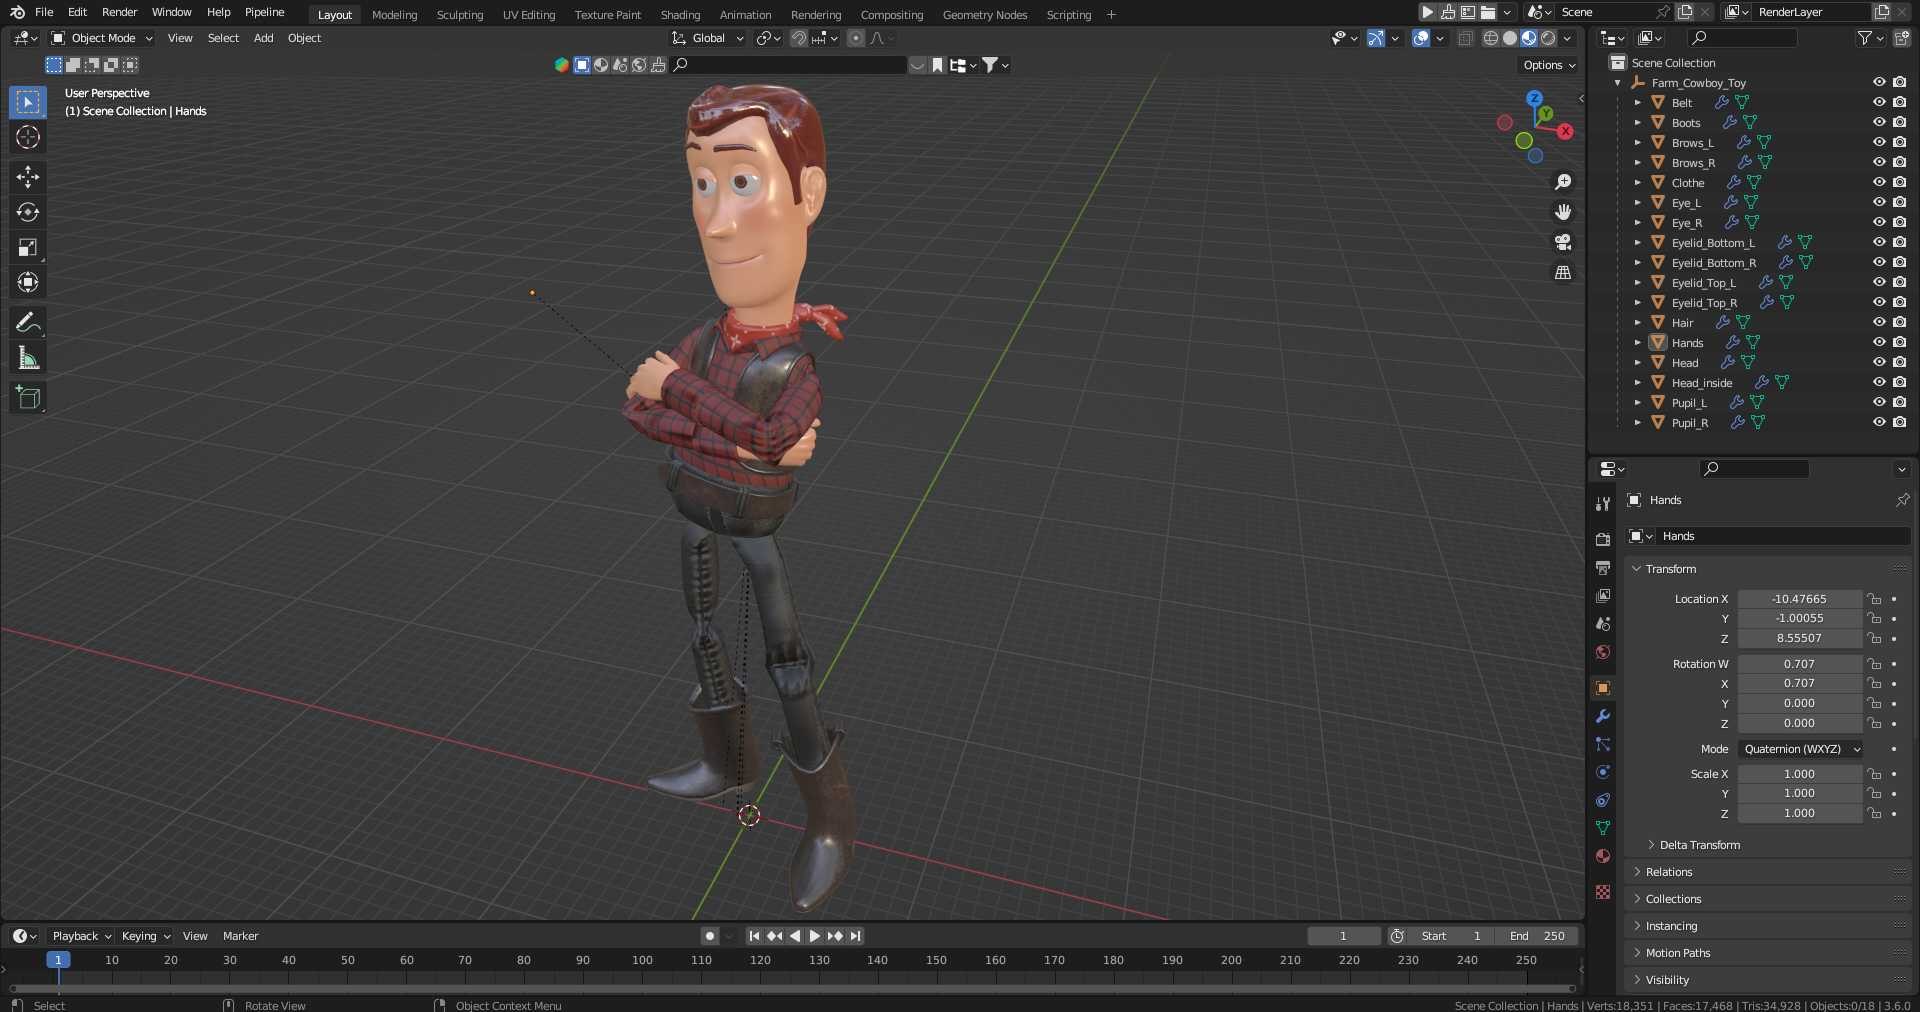Viewport: 1920px width, 1012px height.
Task: Switch to Geometry Nodes workspace tab
Action: click(x=984, y=15)
